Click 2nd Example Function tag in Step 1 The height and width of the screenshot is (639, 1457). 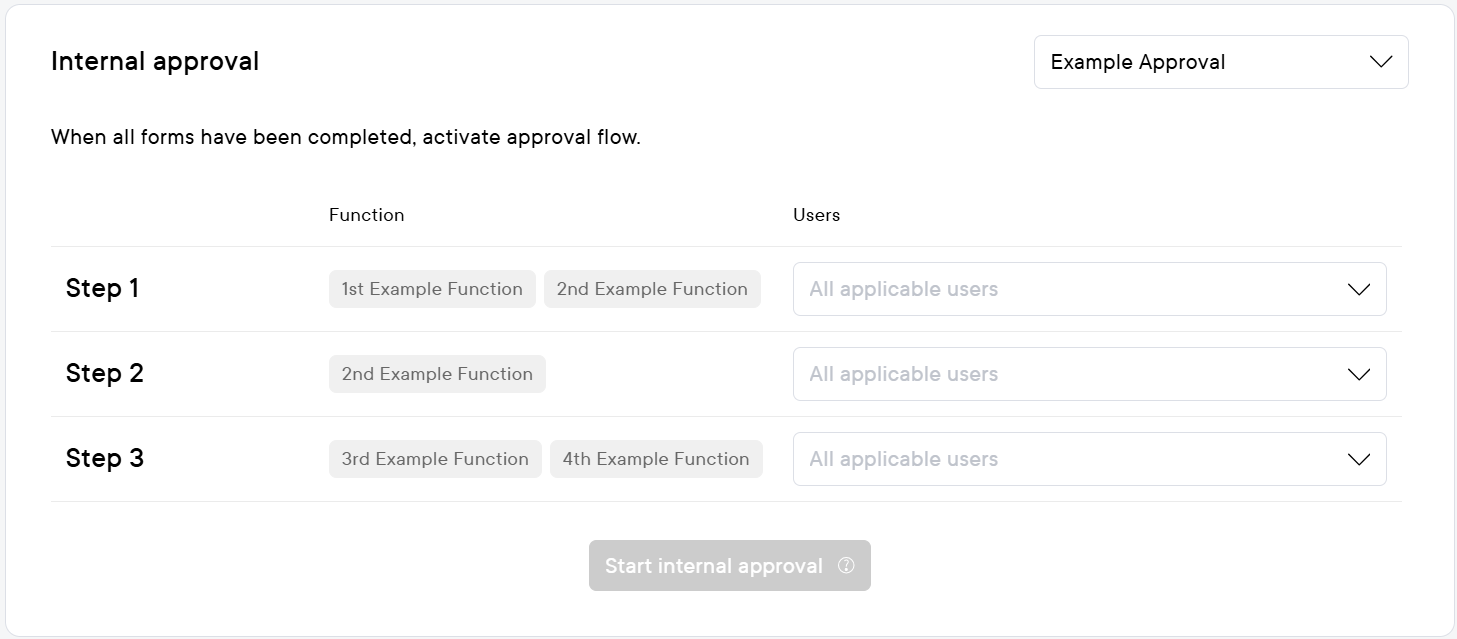(x=652, y=289)
